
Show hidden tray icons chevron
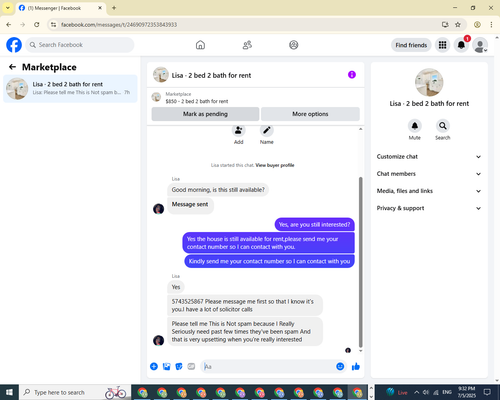(417, 392)
